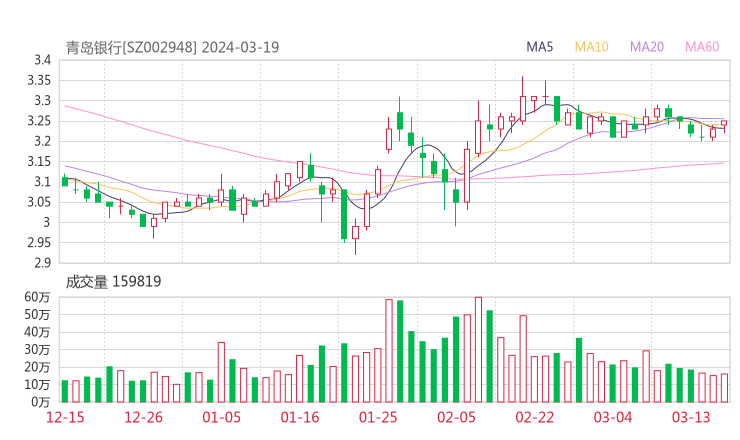The image size is (740, 440).
Task: Click the 03-04 date axis label
Action: (613, 417)
